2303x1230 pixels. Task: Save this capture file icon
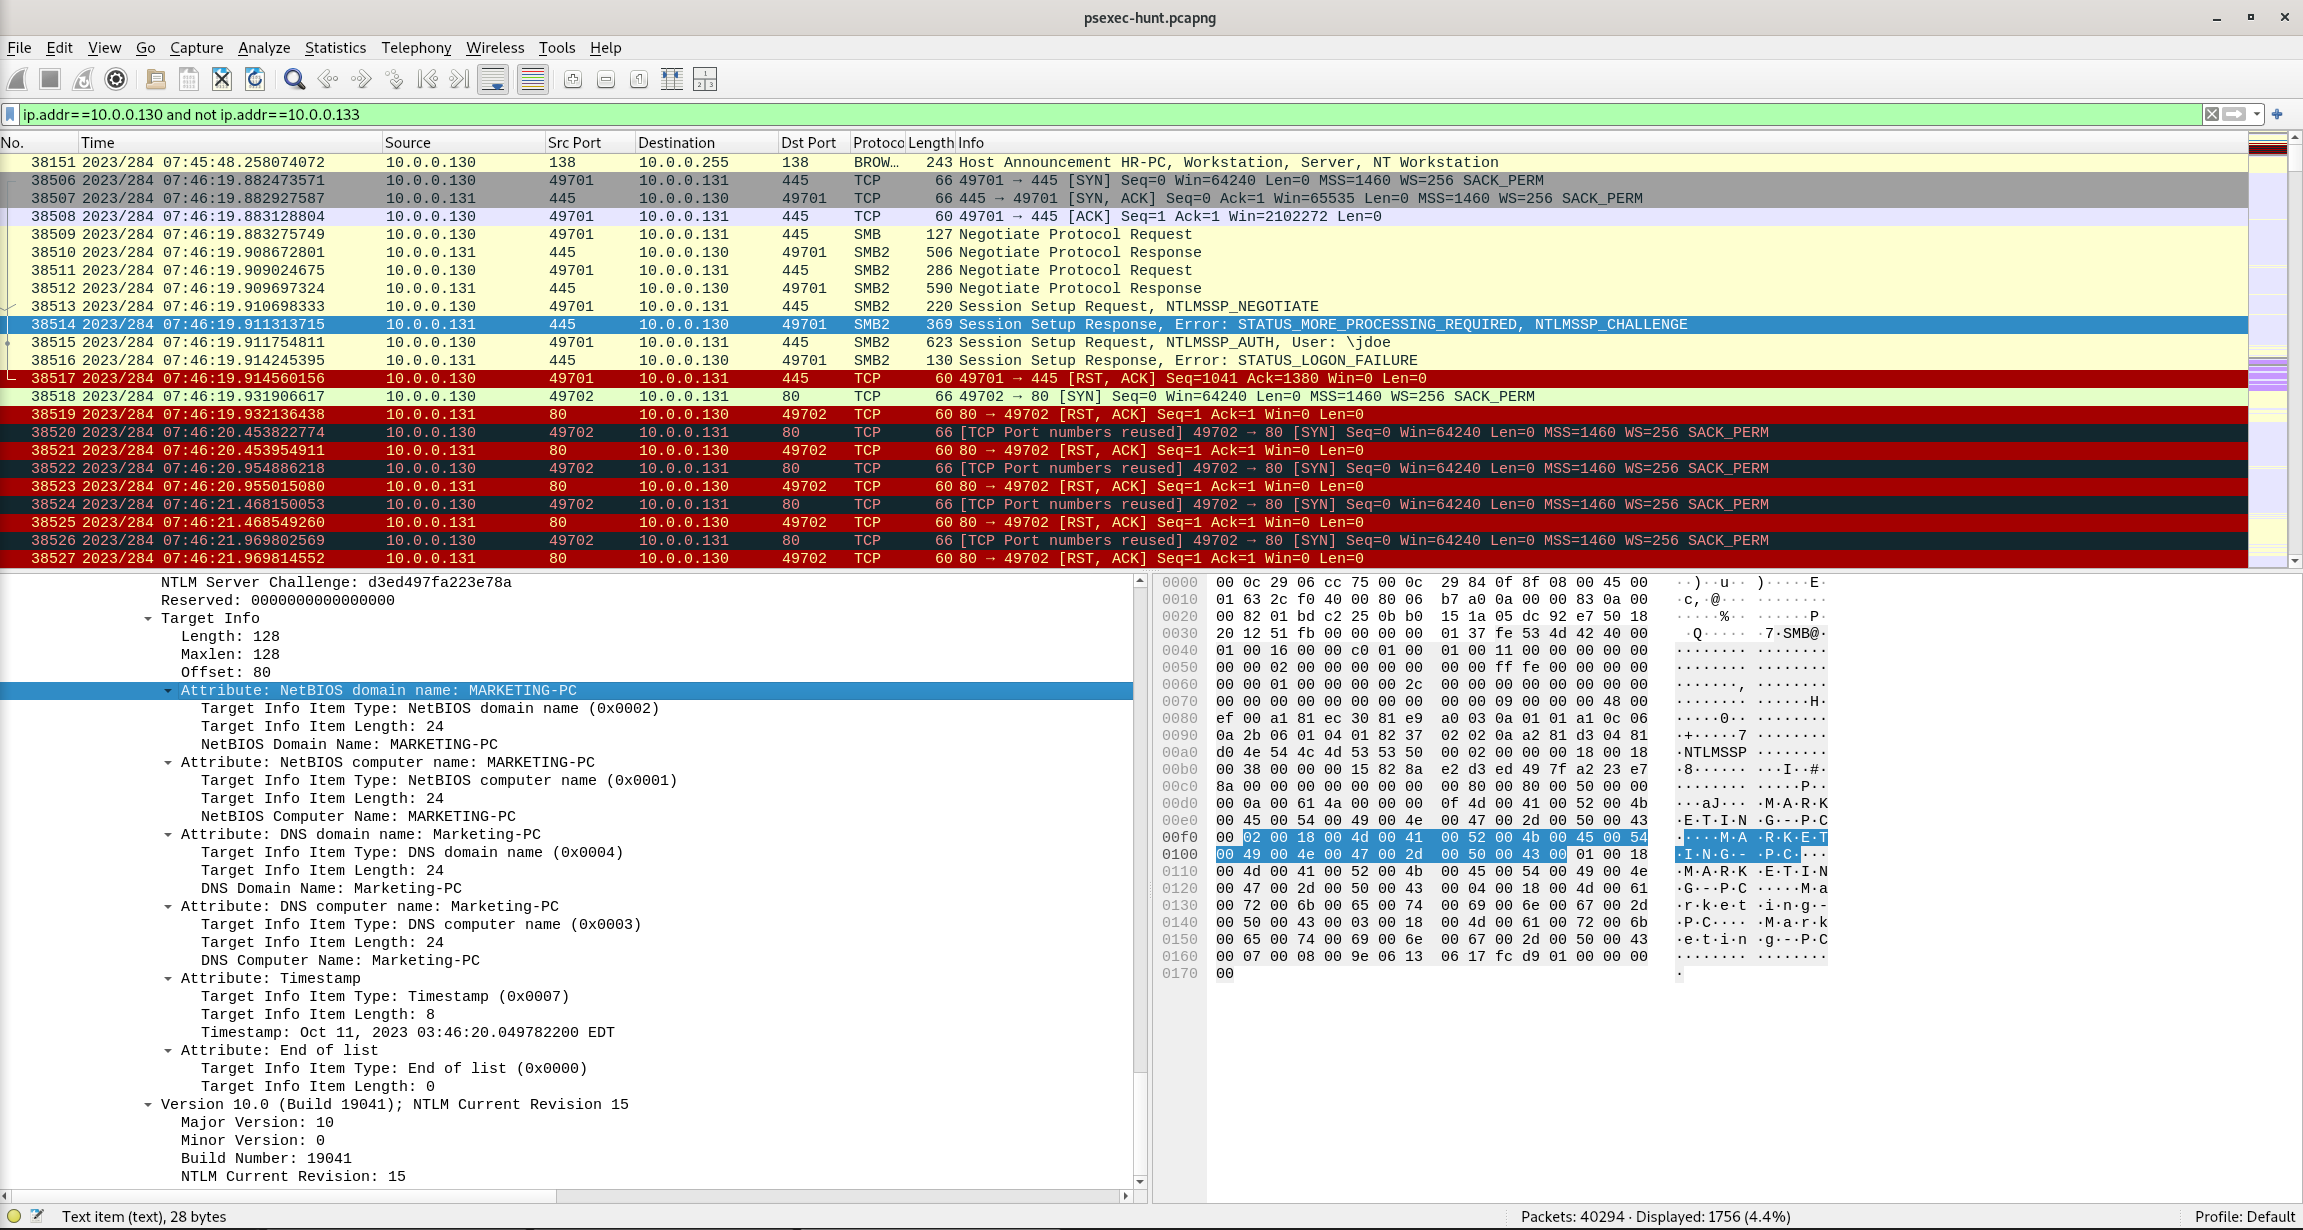pos(188,80)
